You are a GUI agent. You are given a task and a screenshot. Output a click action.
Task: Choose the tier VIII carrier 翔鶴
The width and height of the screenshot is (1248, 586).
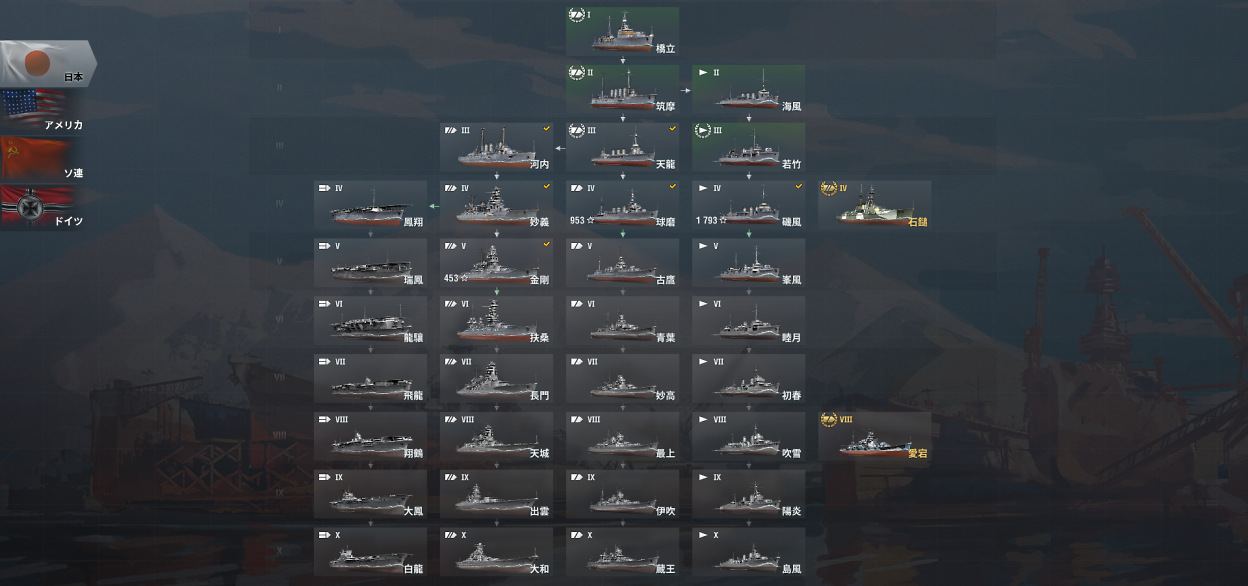click(x=370, y=437)
